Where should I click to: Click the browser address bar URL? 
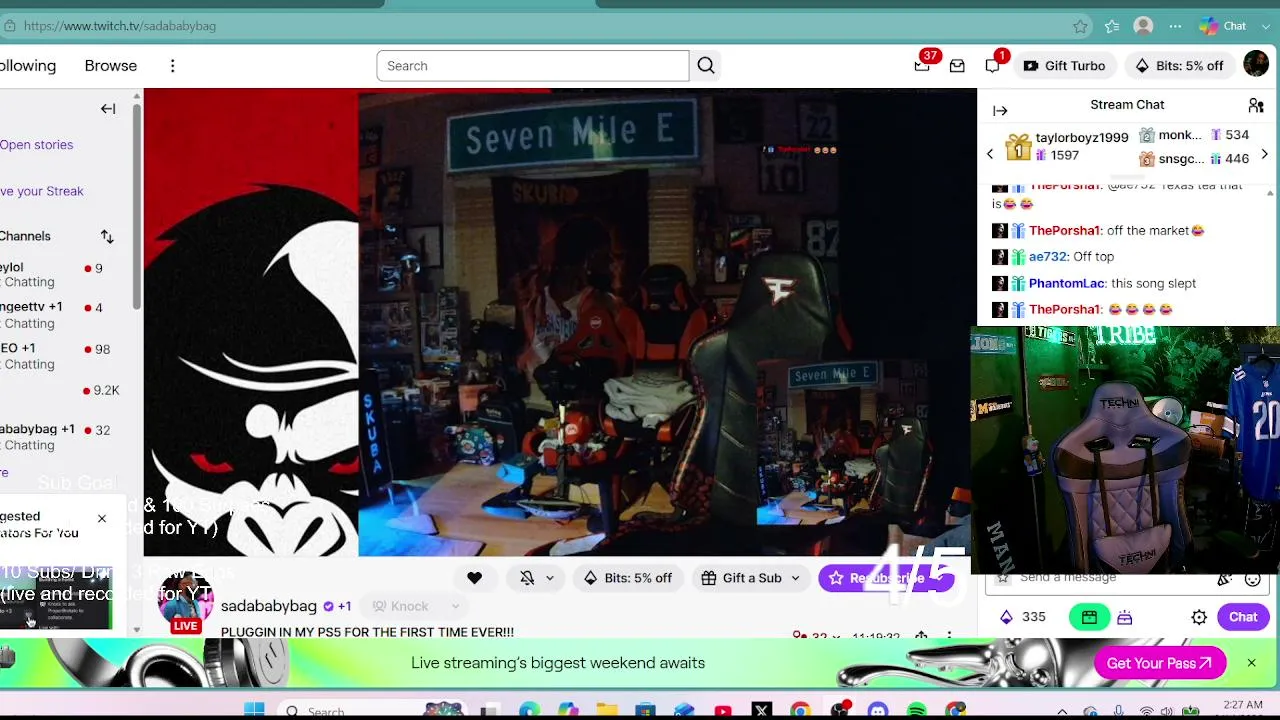(x=120, y=26)
